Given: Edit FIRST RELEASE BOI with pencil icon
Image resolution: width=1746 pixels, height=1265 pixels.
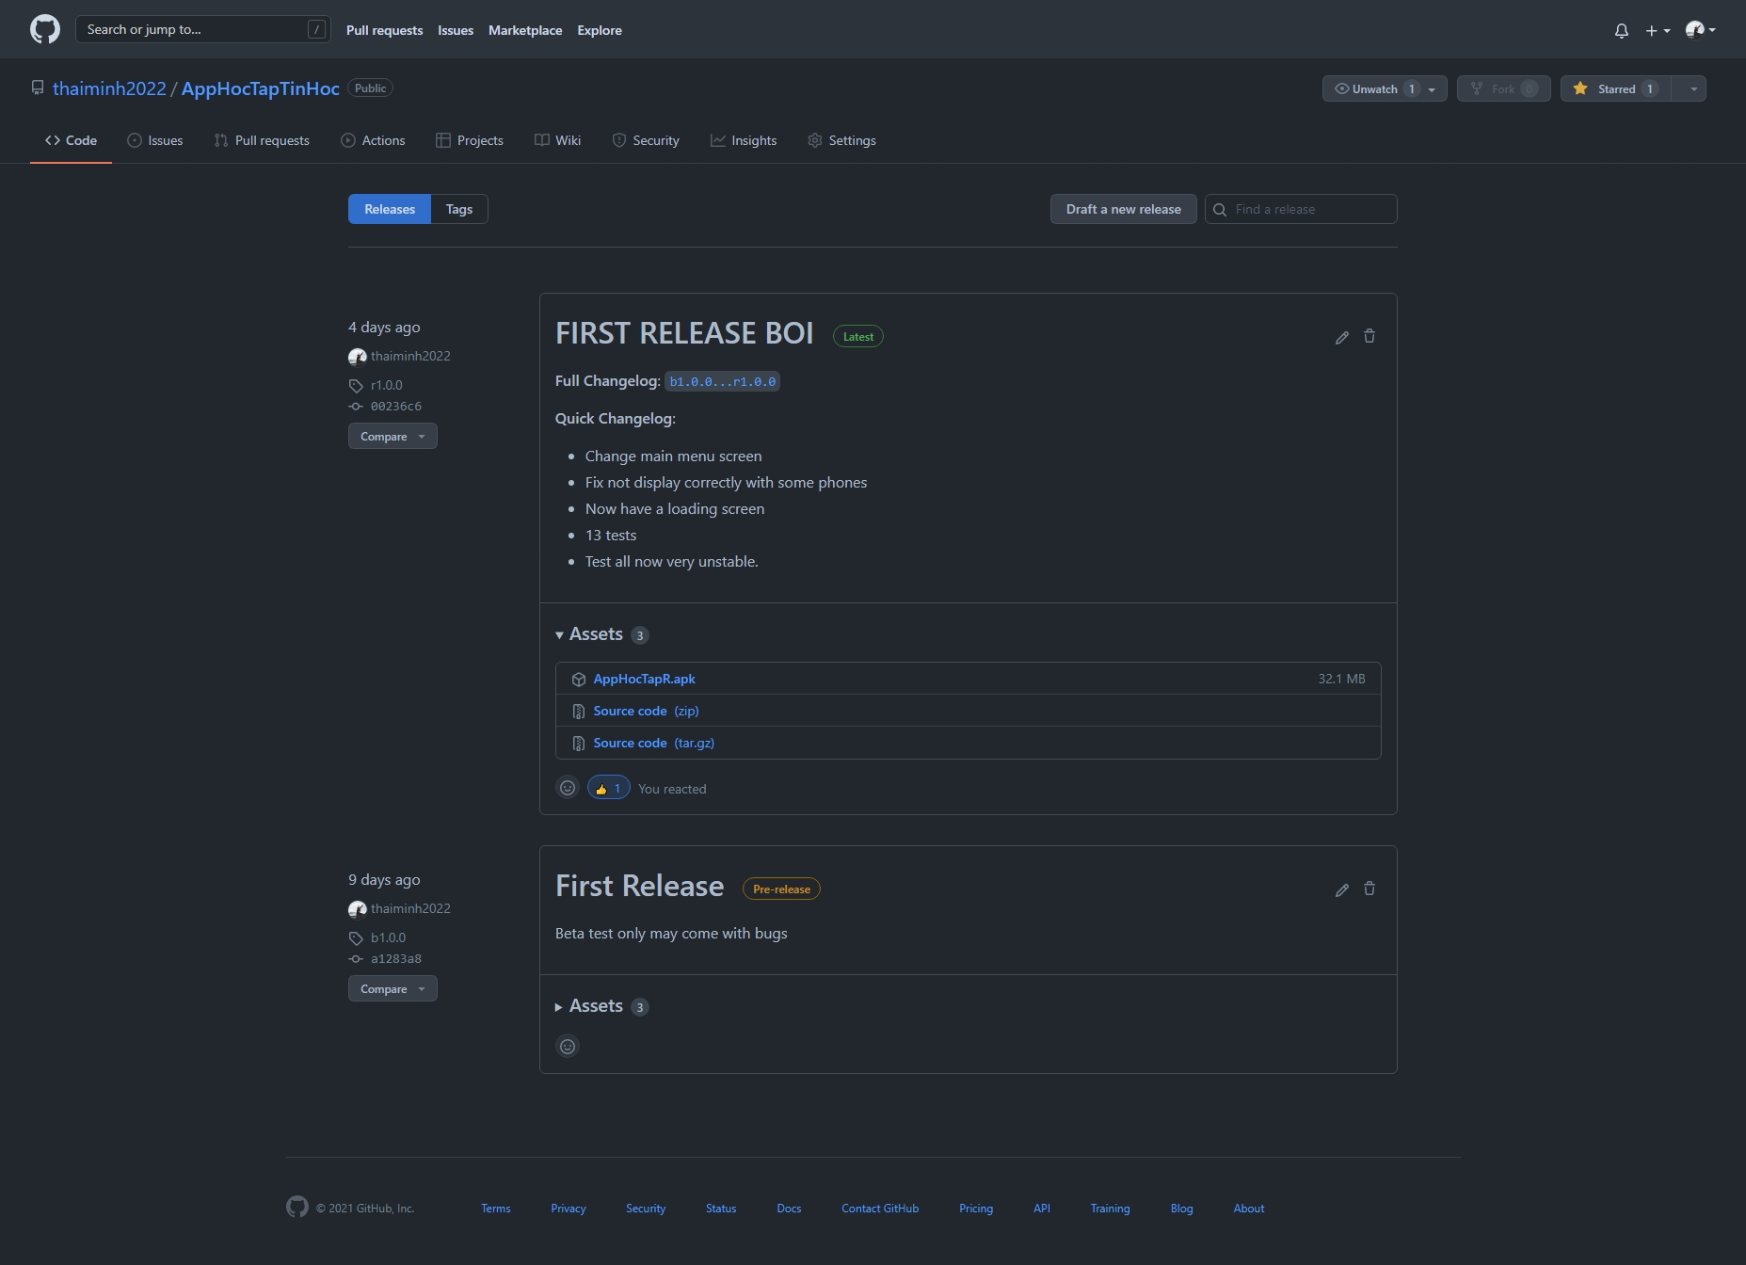Looking at the screenshot, I should click(1342, 337).
